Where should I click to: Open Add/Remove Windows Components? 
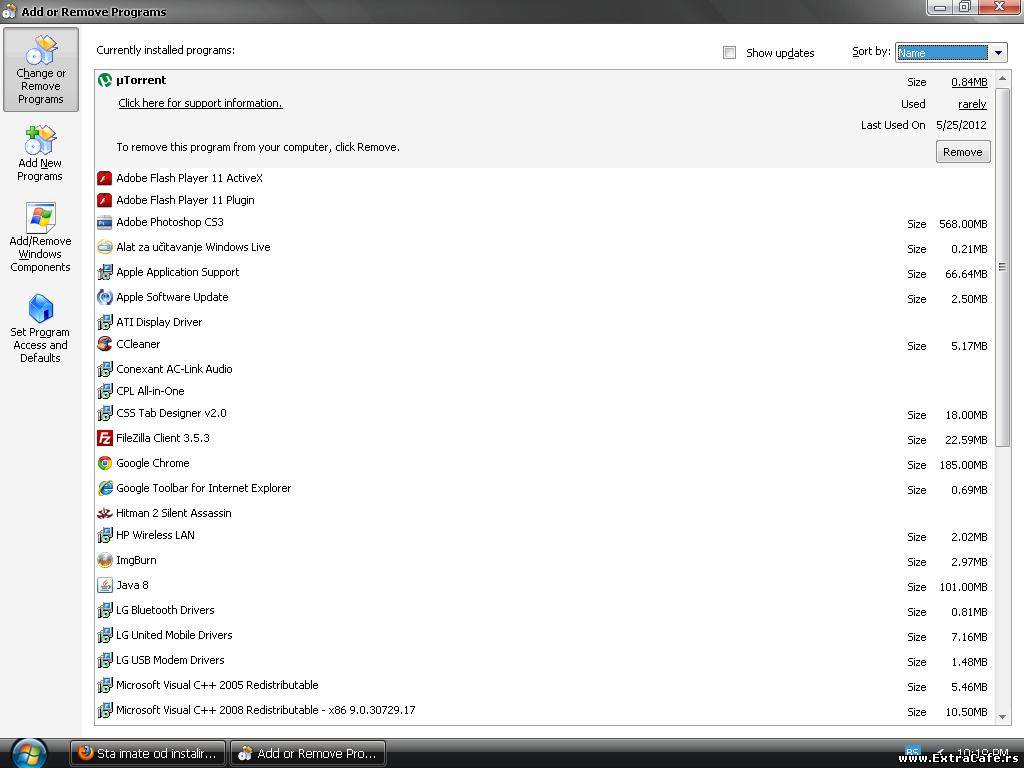[x=40, y=238]
